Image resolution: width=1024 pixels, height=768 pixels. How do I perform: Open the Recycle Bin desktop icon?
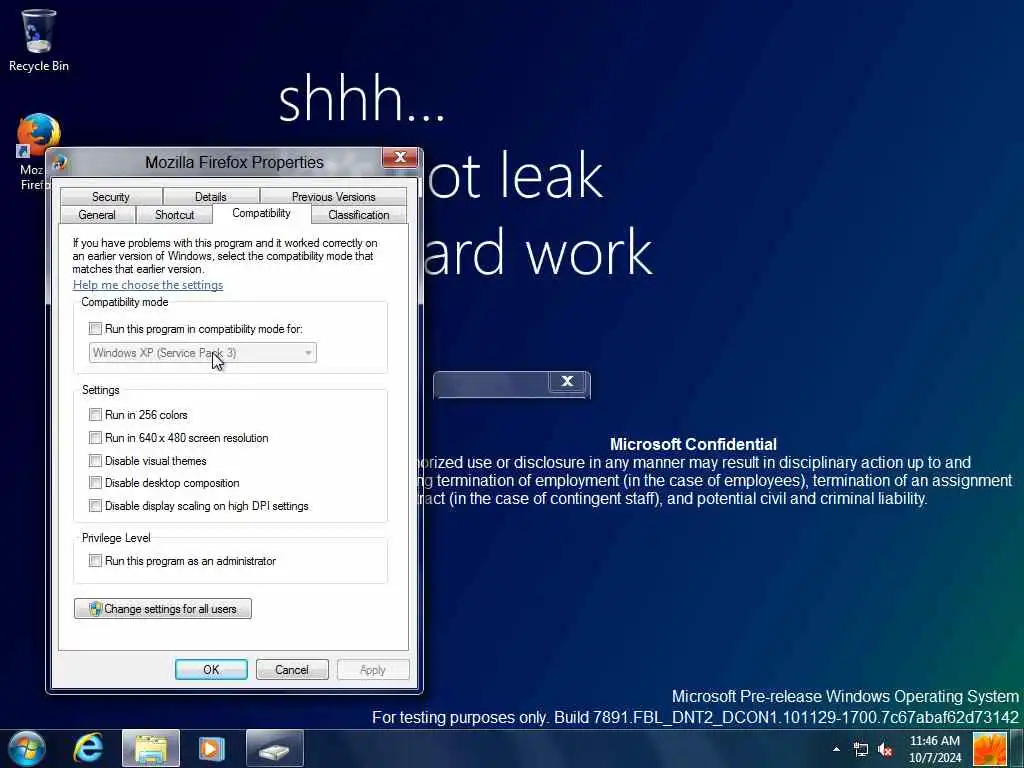38,39
